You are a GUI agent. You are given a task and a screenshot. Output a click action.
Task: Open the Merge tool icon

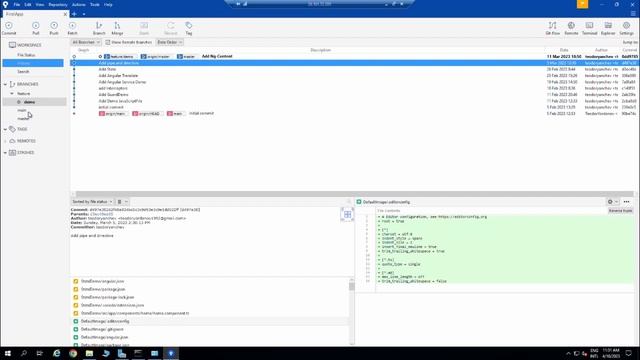117,28
